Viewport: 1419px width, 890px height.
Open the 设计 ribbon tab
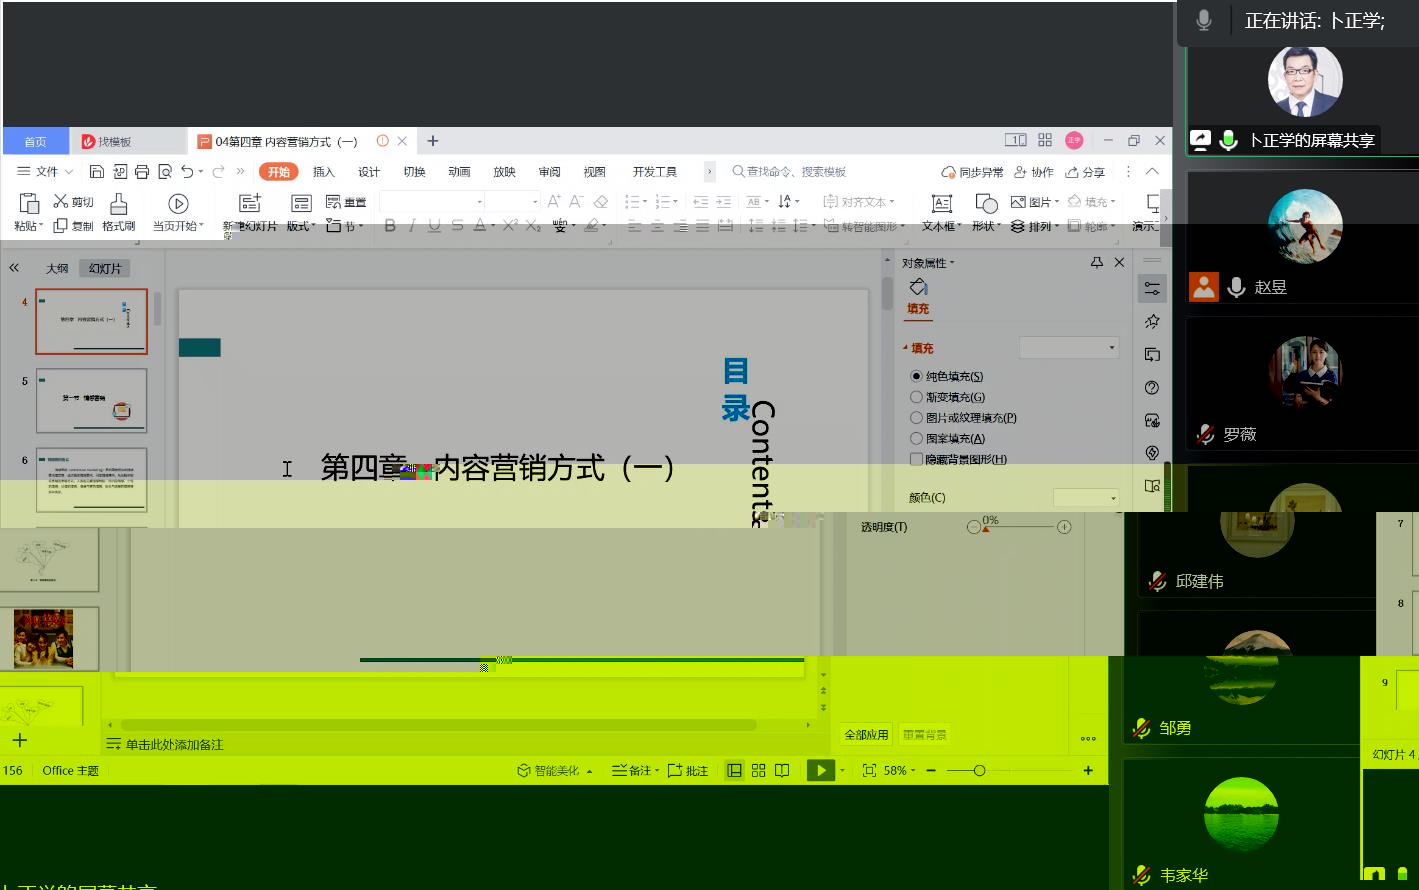tap(369, 172)
